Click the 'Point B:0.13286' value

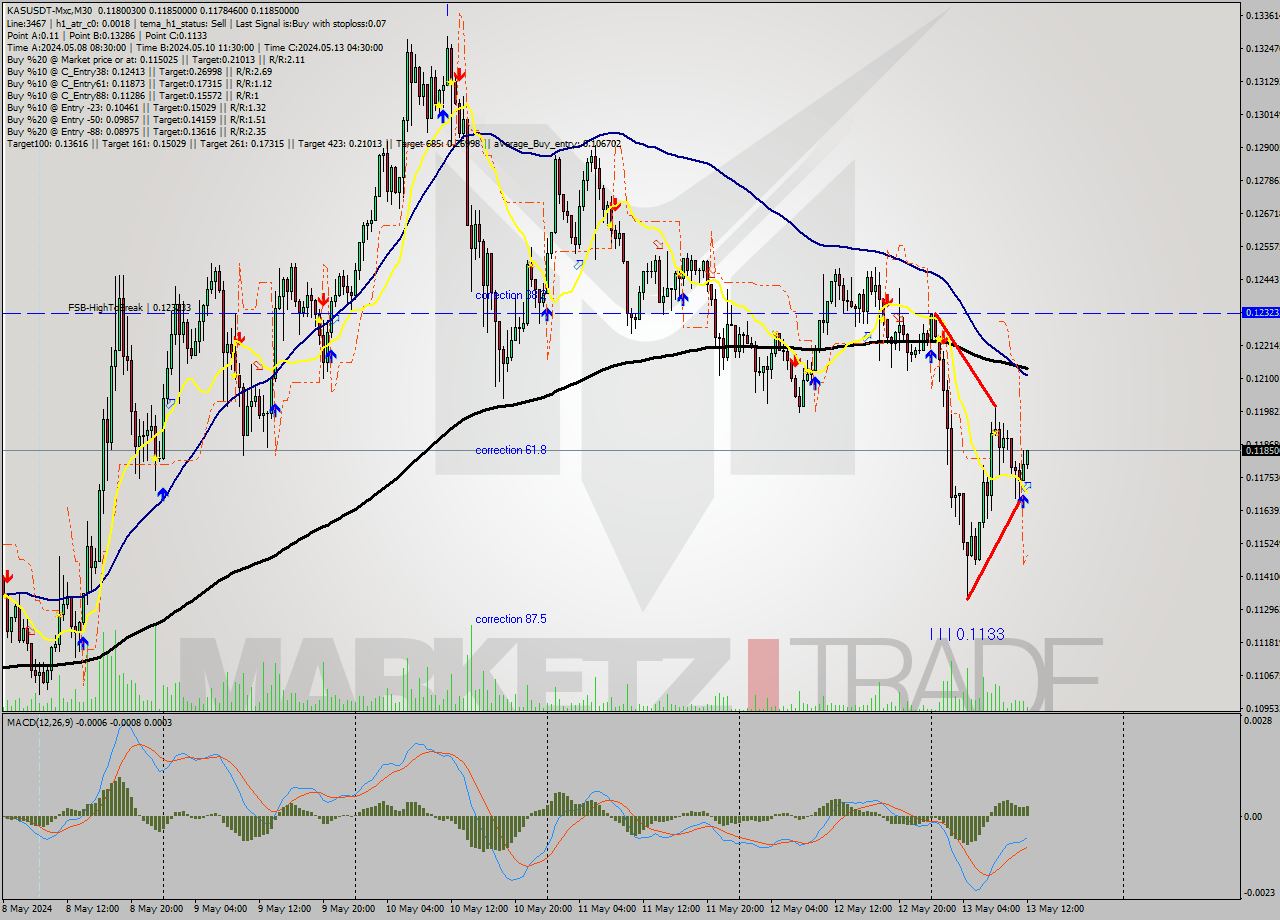coord(103,35)
